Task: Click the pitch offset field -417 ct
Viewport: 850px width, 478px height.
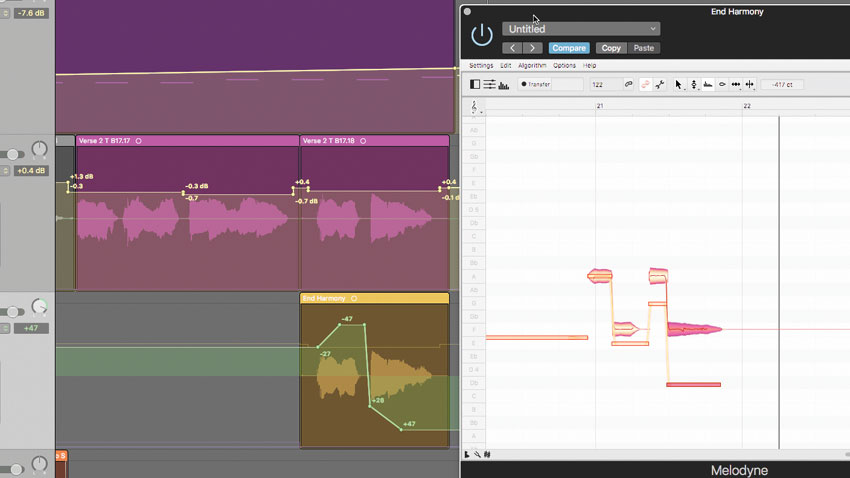Action: 782,85
